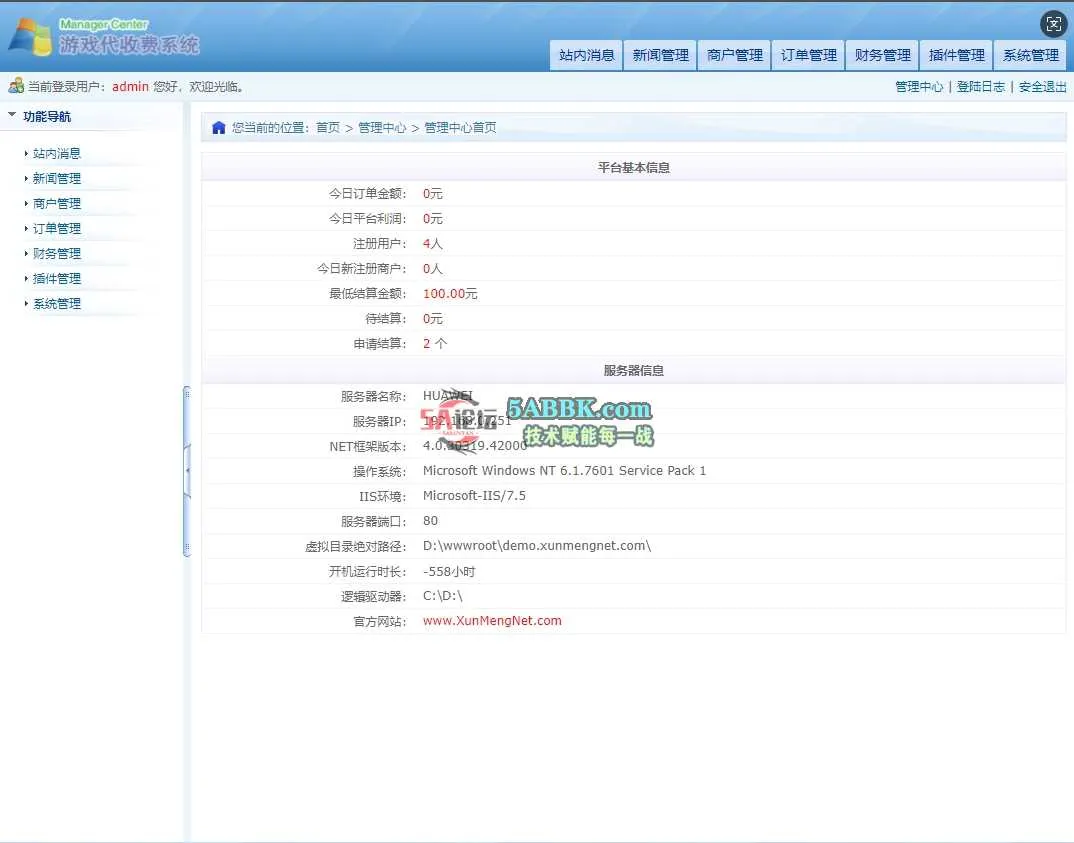Open the 新闻管理 top tab
The width and height of the screenshot is (1074, 843).
coord(660,55)
